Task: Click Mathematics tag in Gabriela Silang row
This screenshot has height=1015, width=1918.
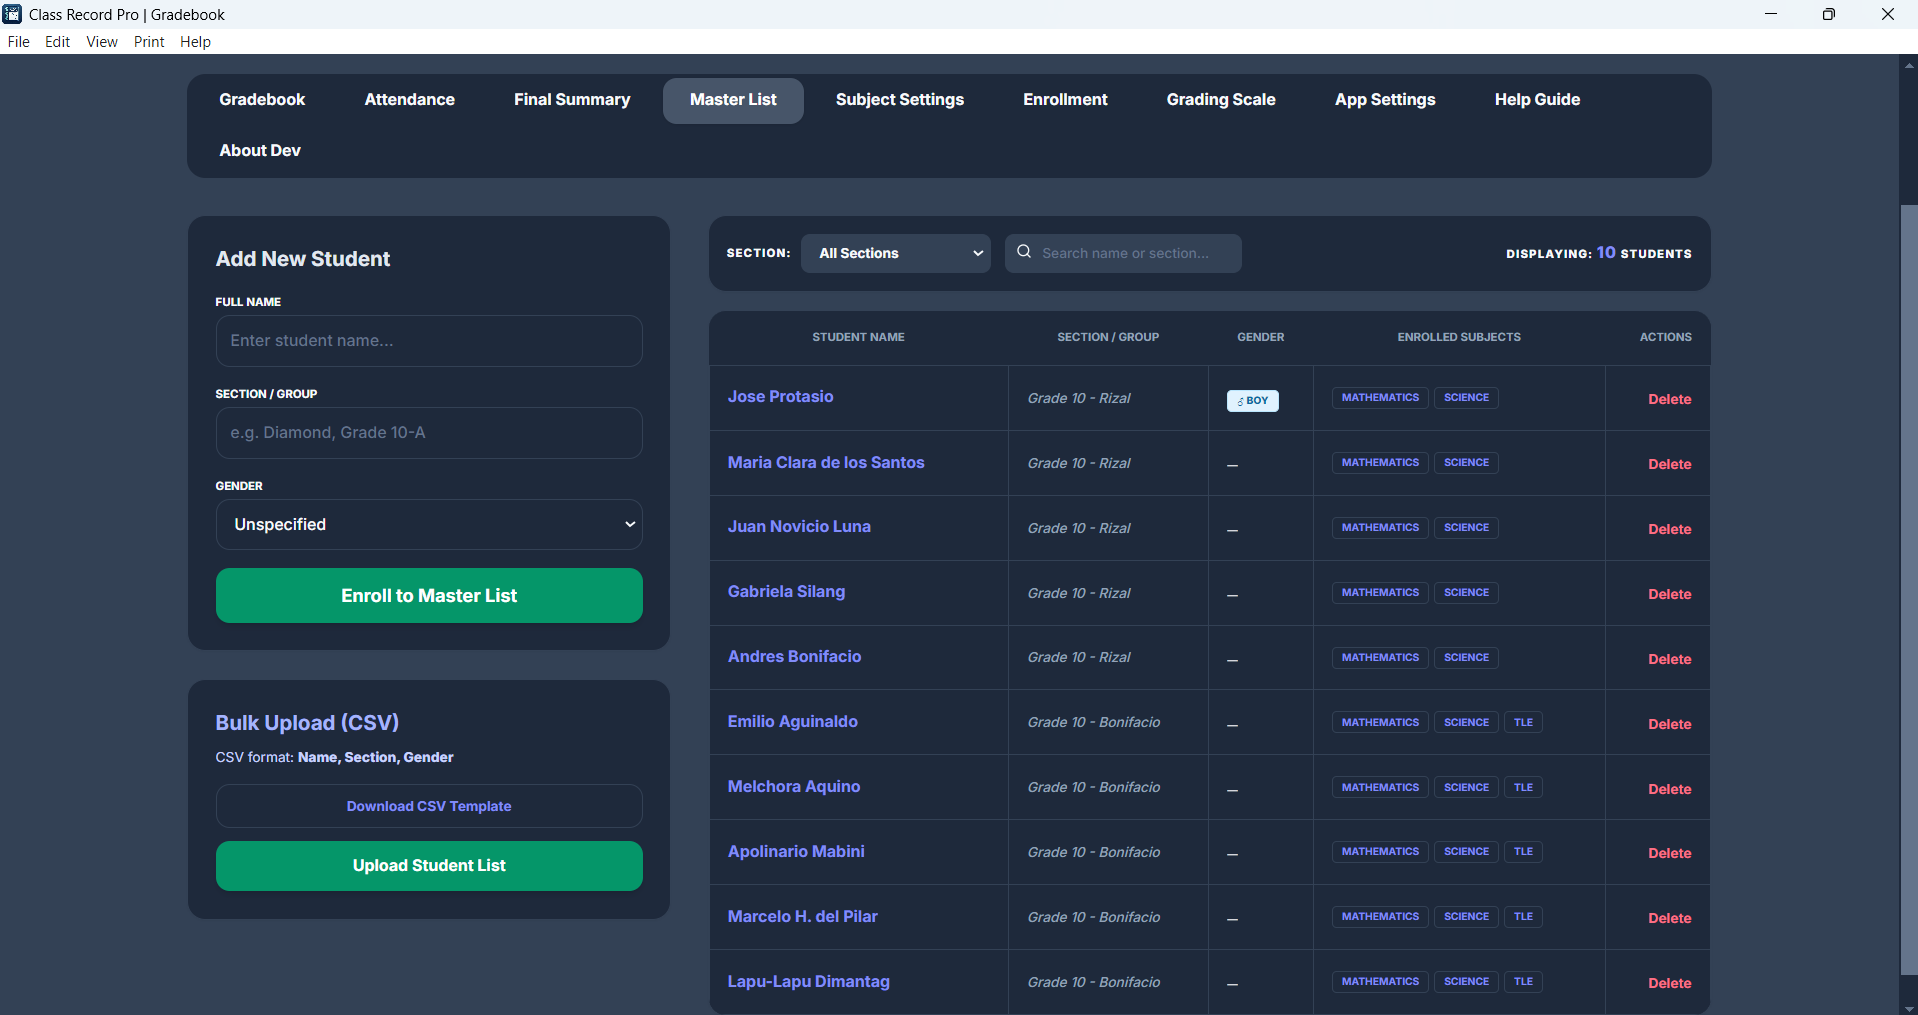Action: (1379, 593)
